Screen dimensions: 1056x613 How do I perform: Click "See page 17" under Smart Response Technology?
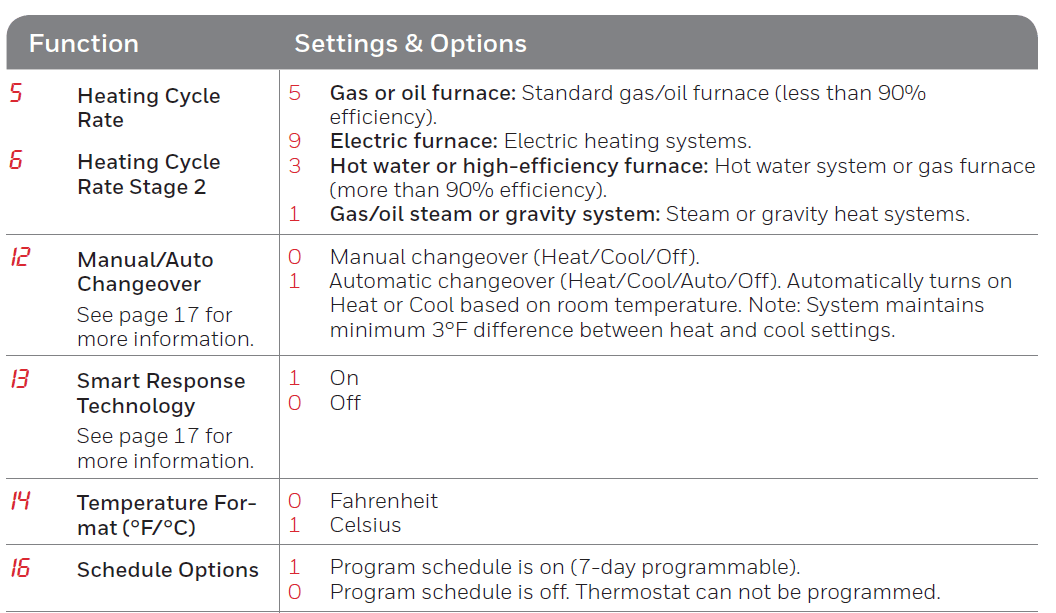[x=154, y=437]
